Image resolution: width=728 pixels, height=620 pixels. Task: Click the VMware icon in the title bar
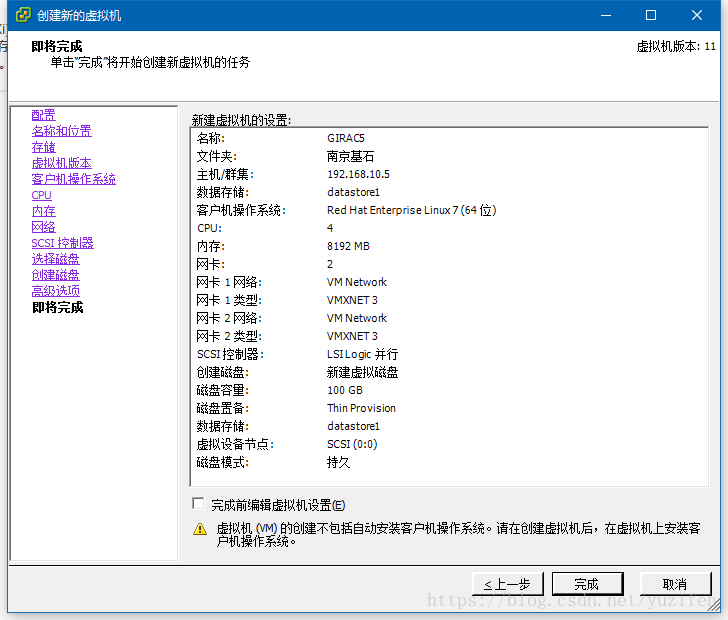click(x=23, y=15)
